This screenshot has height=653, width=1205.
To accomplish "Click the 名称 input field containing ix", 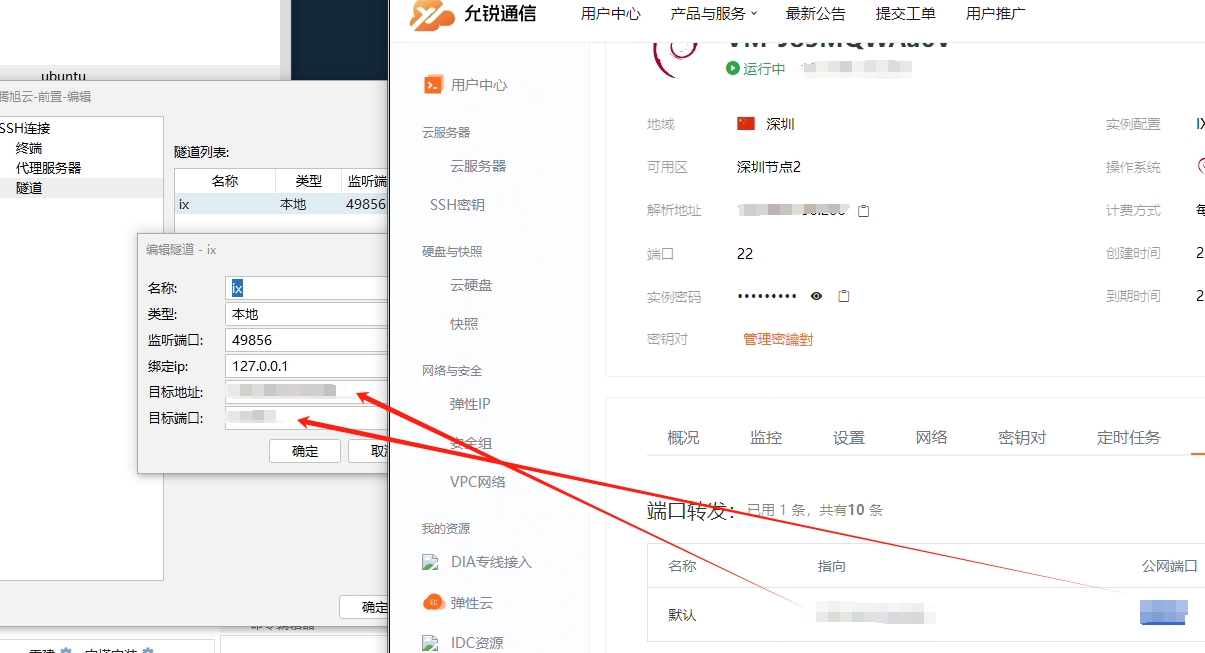I will tap(306, 288).
